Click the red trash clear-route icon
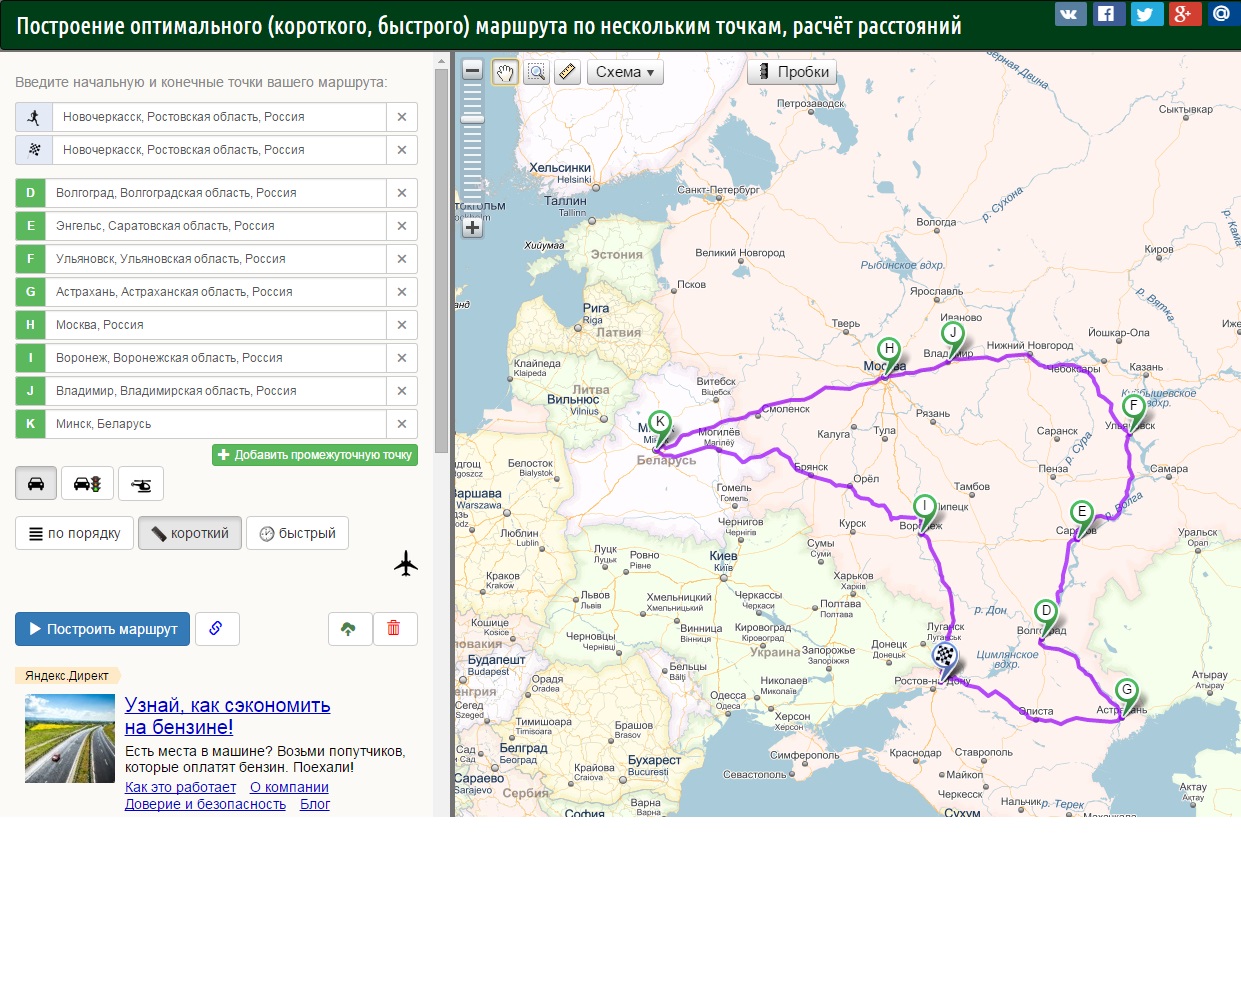1241x990 pixels. coord(394,629)
